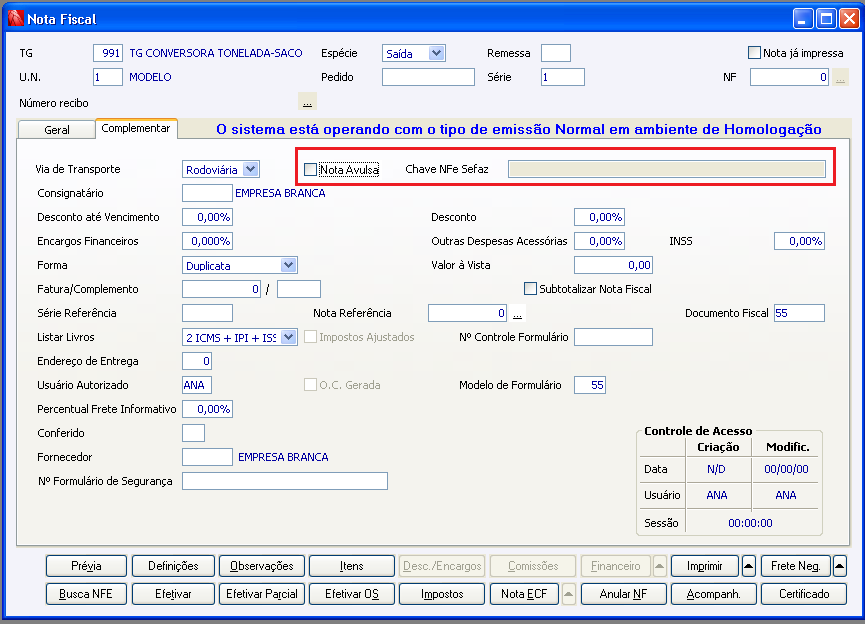The image size is (865, 624).
Task: Open the Nota Referência lookup ellipsis button
Action: [517, 313]
